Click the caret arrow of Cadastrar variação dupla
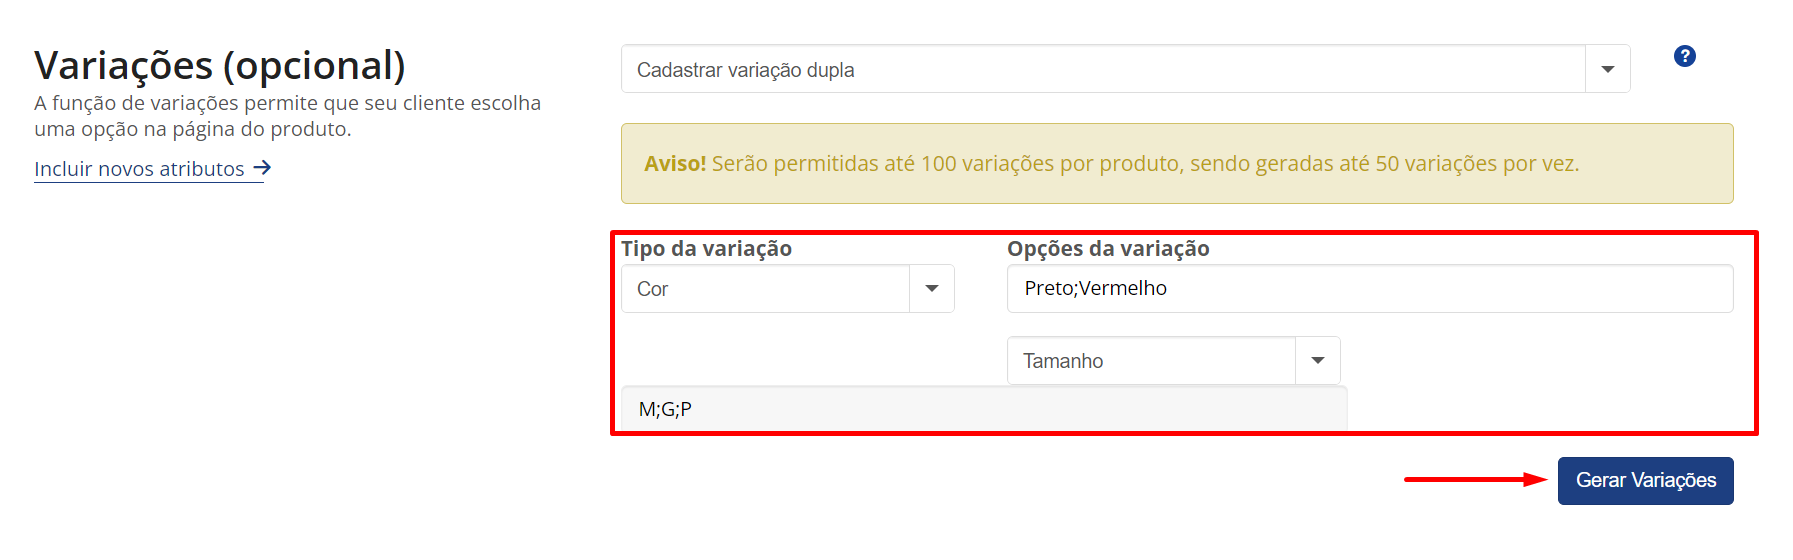 pyautogui.click(x=1608, y=69)
